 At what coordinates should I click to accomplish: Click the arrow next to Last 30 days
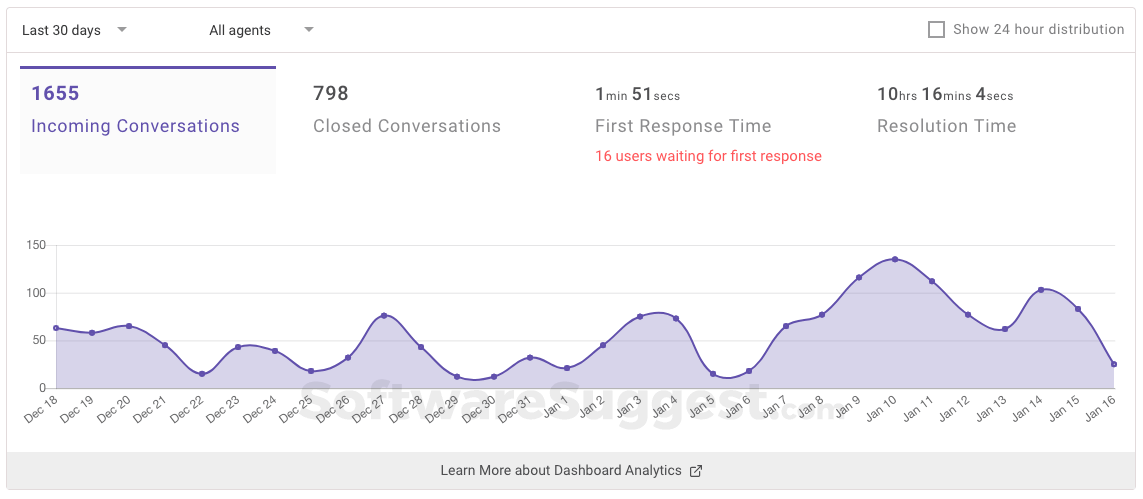coord(122,30)
